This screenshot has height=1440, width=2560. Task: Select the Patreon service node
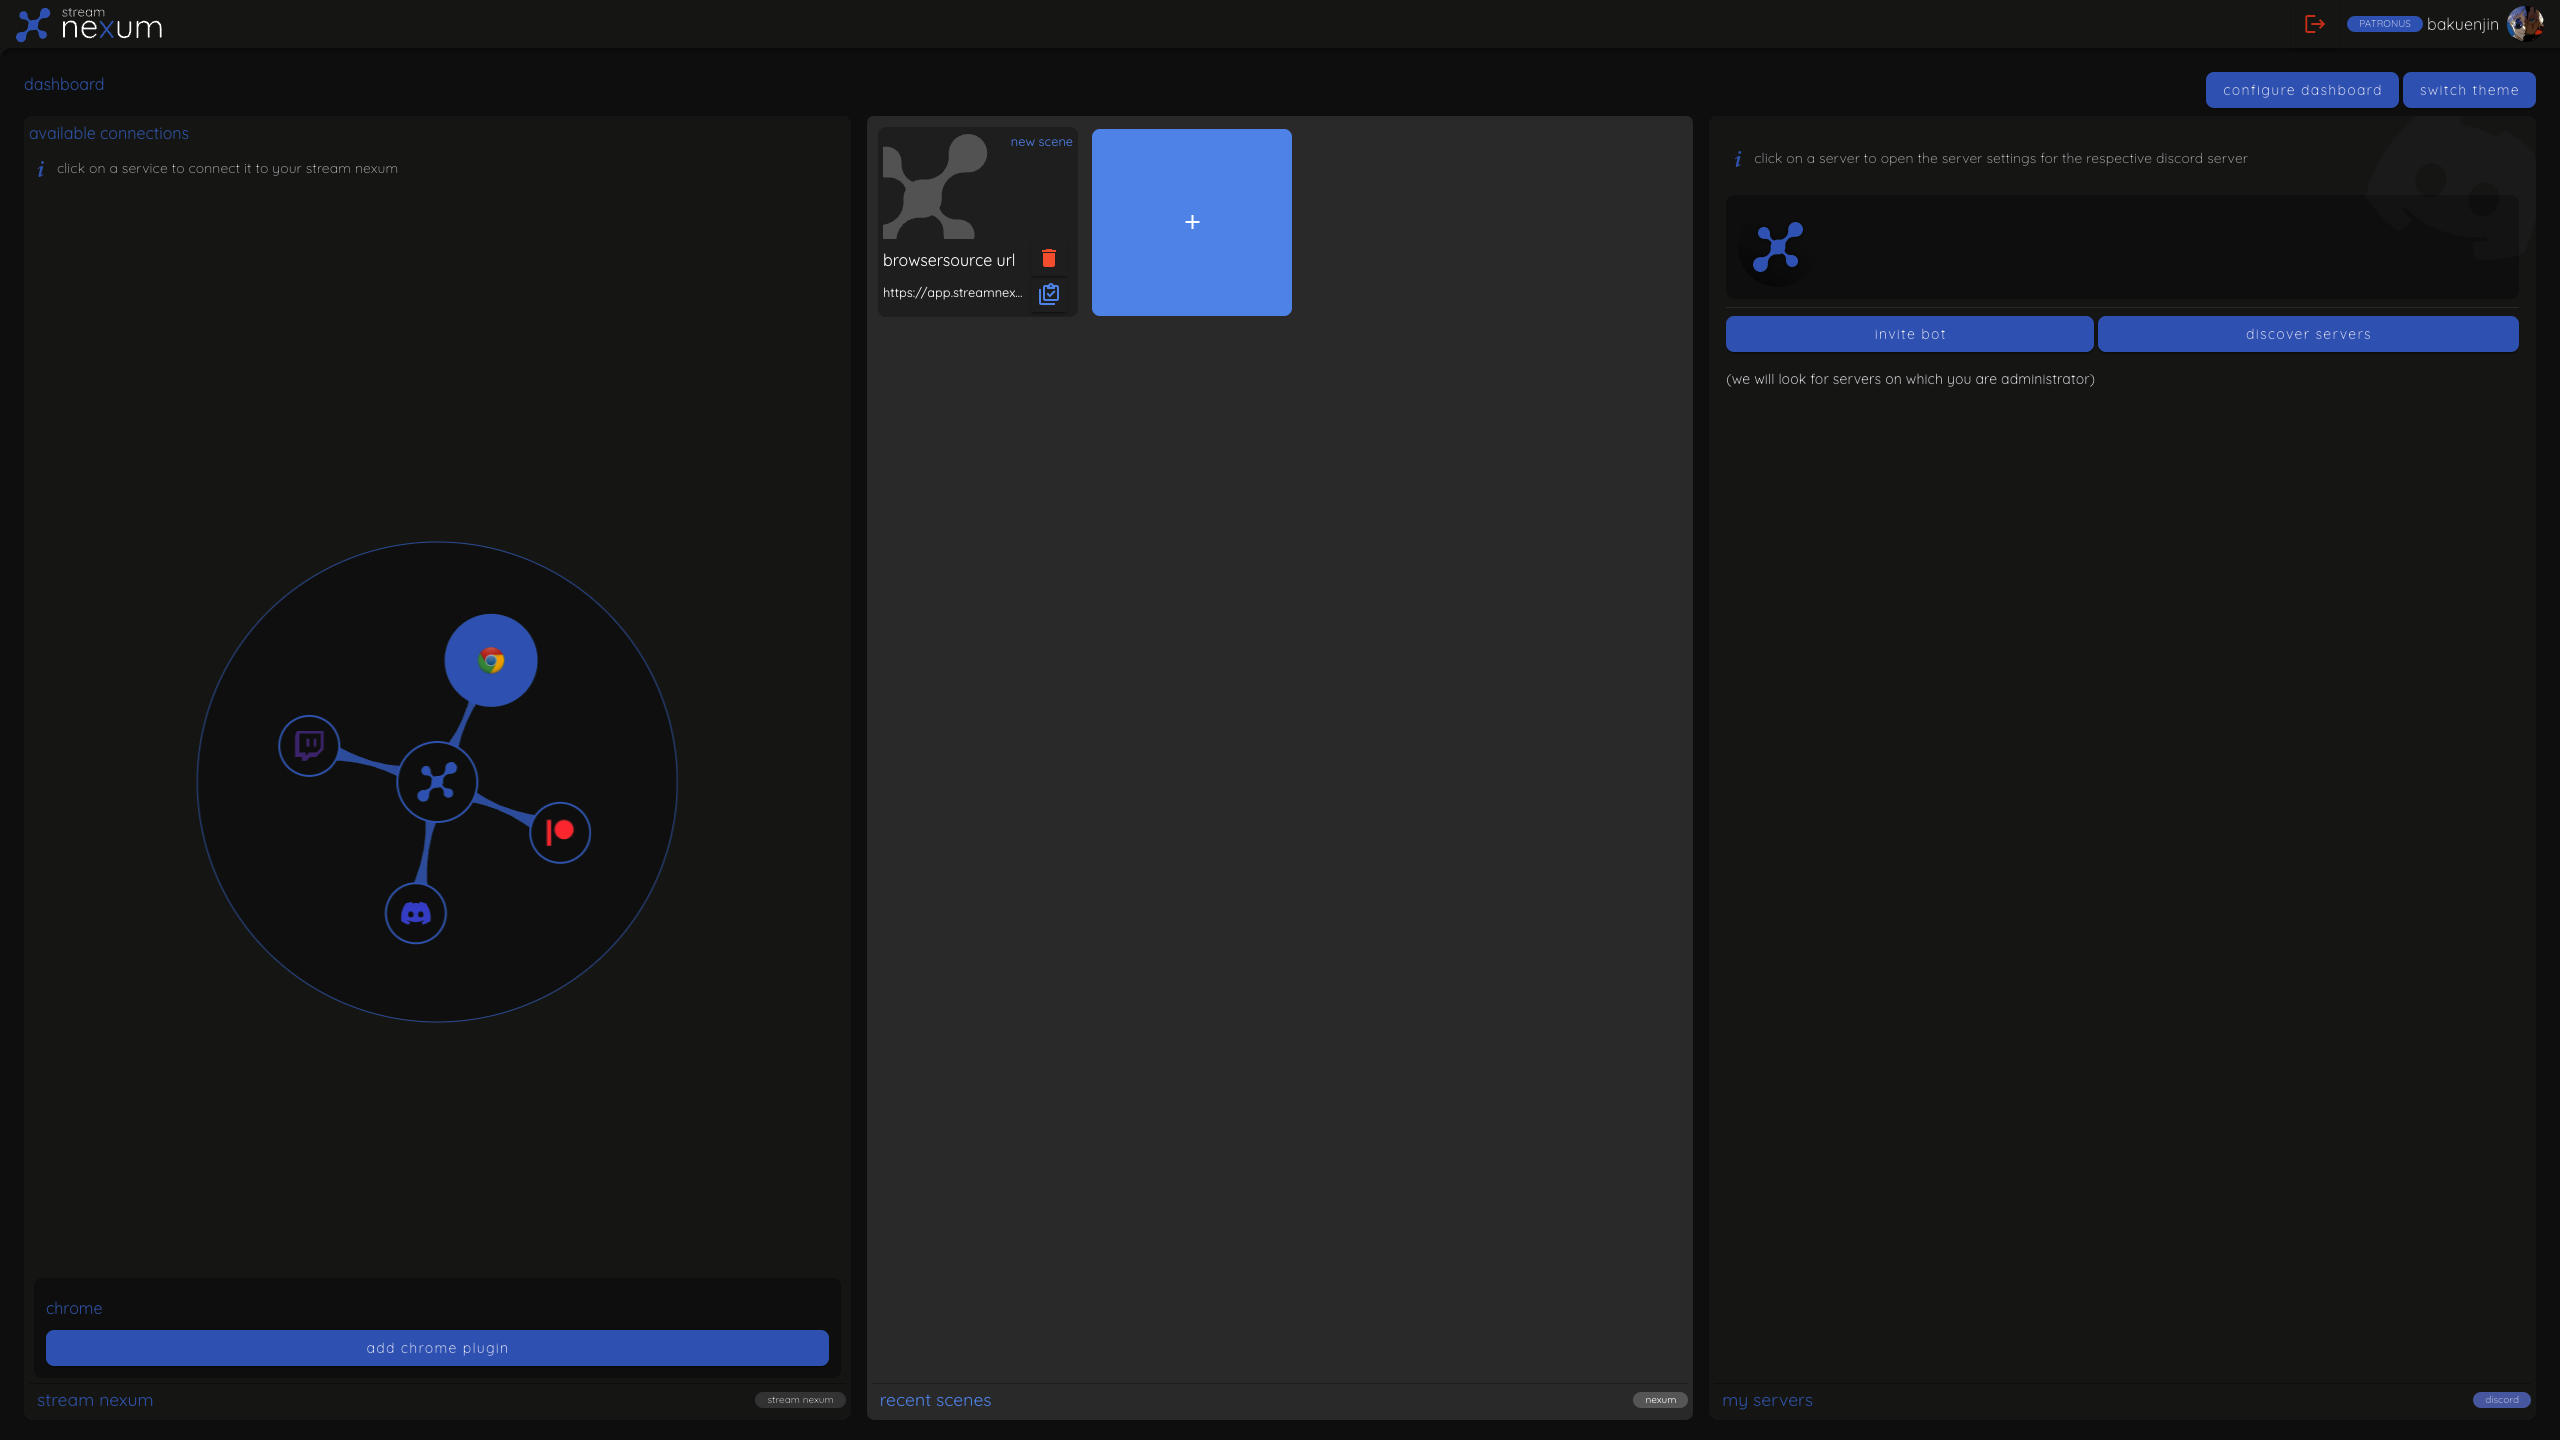pos(560,832)
